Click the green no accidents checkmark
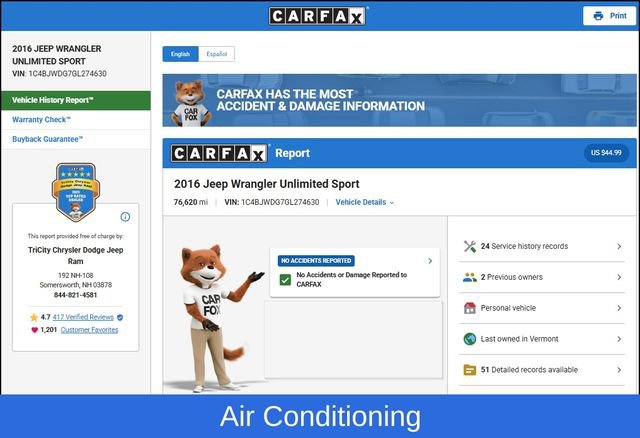 tap(285, 279)
